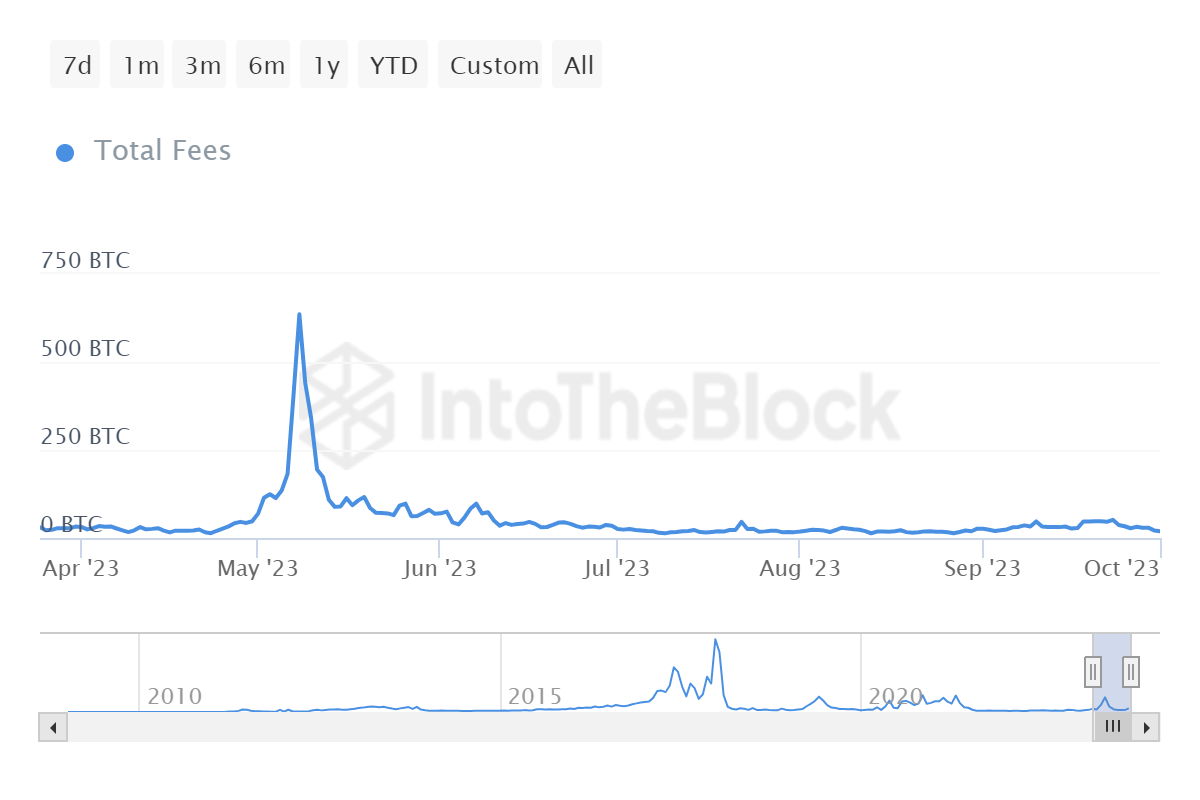Expand view using the All range option
The width and height of the screenshot is (1200, 800).
pyautogui.click(x=577, y=64)
